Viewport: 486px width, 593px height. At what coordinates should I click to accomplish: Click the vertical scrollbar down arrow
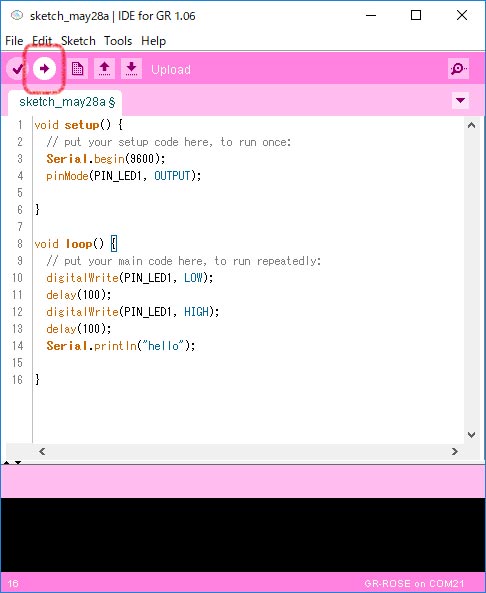click(471, 435)
